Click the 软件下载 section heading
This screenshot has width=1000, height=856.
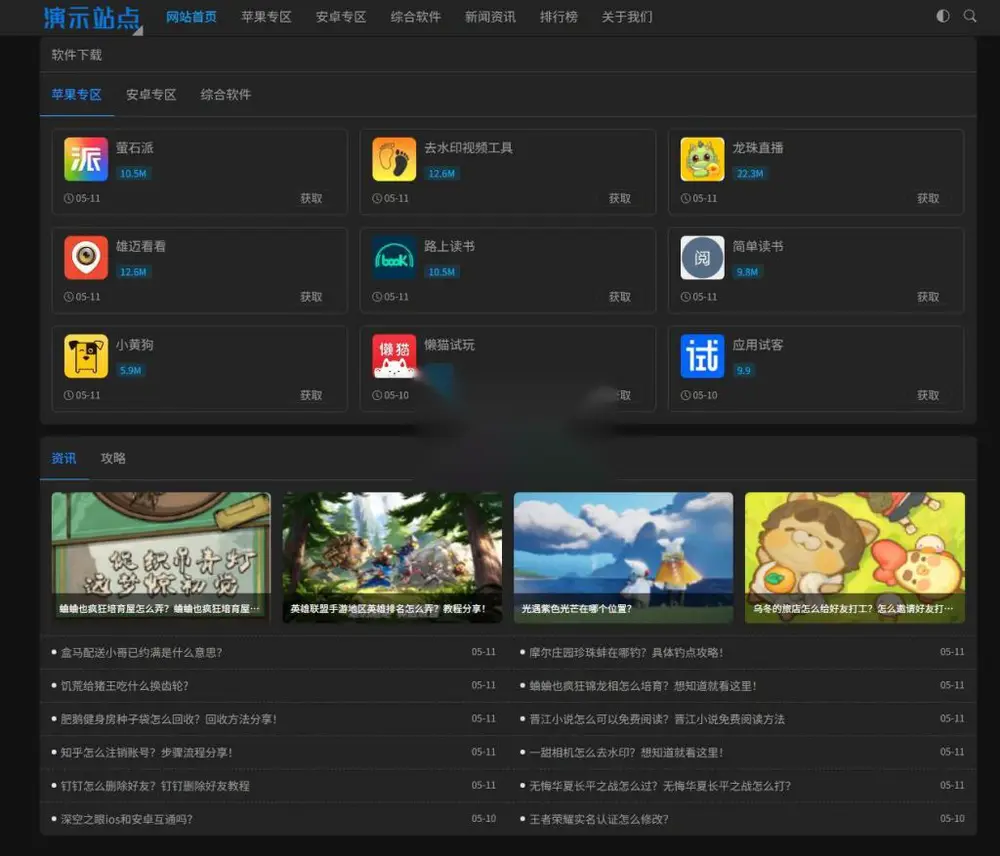click(77, 55)
